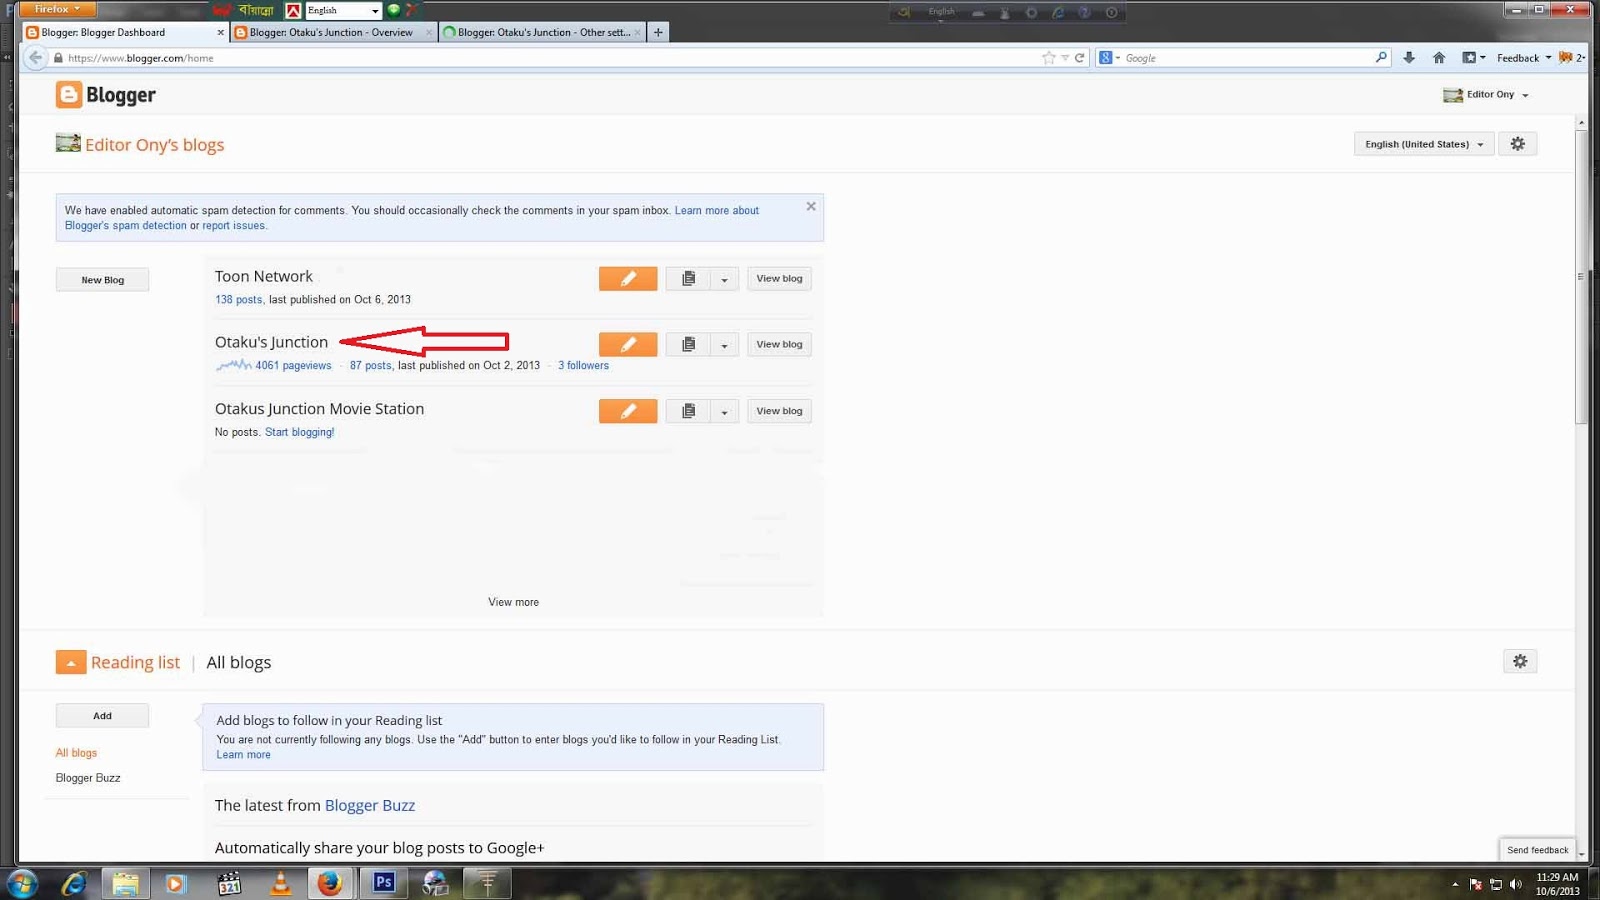1600x900 pixels.
Task: Click Add to follow a blog
Action: [x=102, y=716]
